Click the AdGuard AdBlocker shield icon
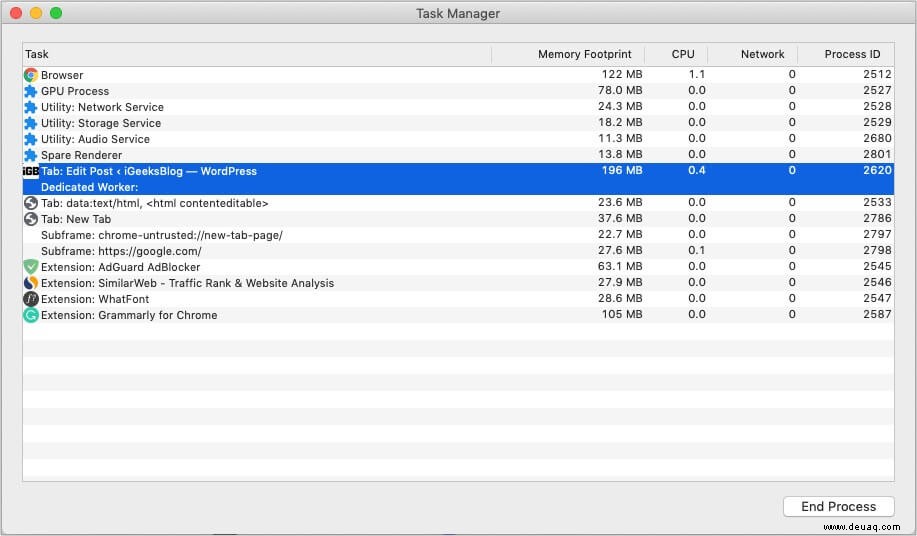This screenshot has width=917, height=536. [x=31, y=267]
